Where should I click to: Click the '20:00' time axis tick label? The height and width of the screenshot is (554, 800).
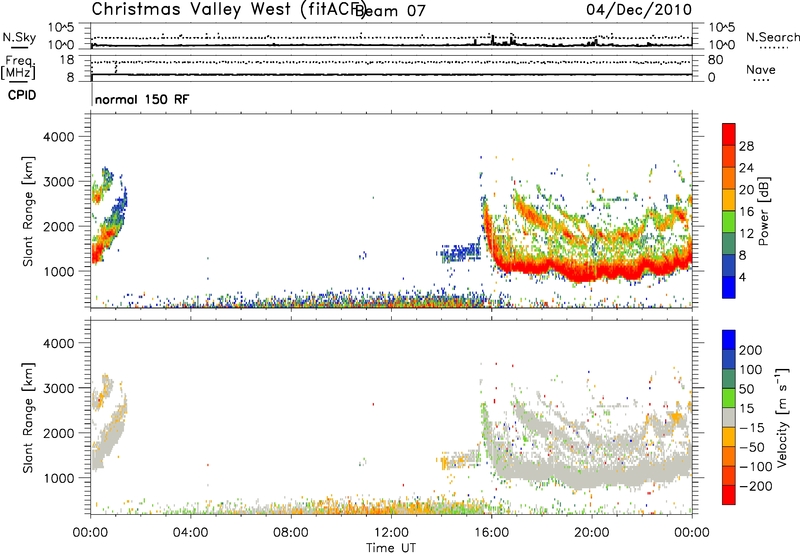click(x=592, y=533)
